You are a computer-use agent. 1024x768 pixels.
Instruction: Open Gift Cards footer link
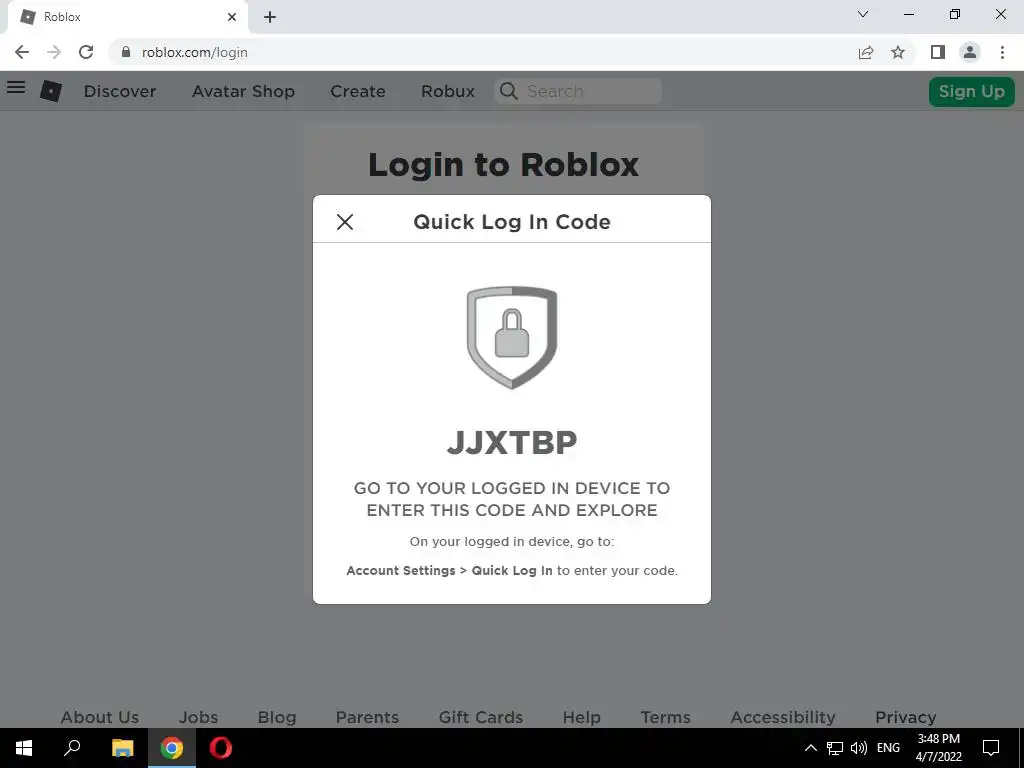pyautogui.click(x=481, y=717)
